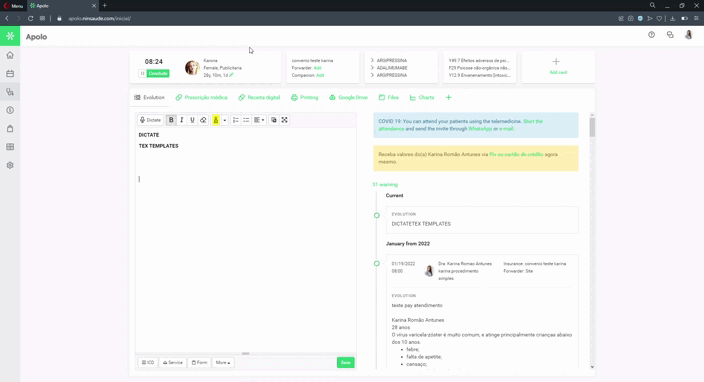The image size is (704, 382).
Task: Add a Companion via the Add link
Action: click(320, 75)
